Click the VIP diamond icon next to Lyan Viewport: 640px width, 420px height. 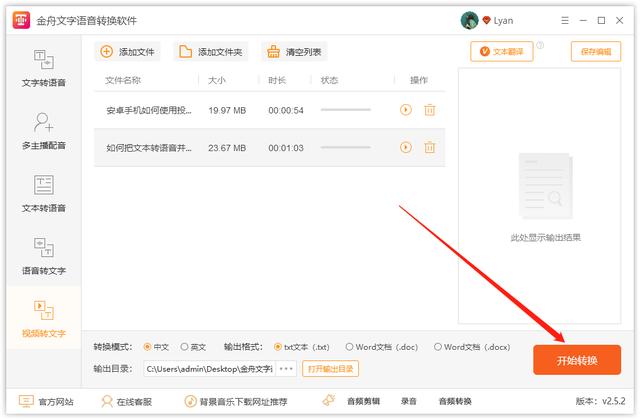point(486,20)
